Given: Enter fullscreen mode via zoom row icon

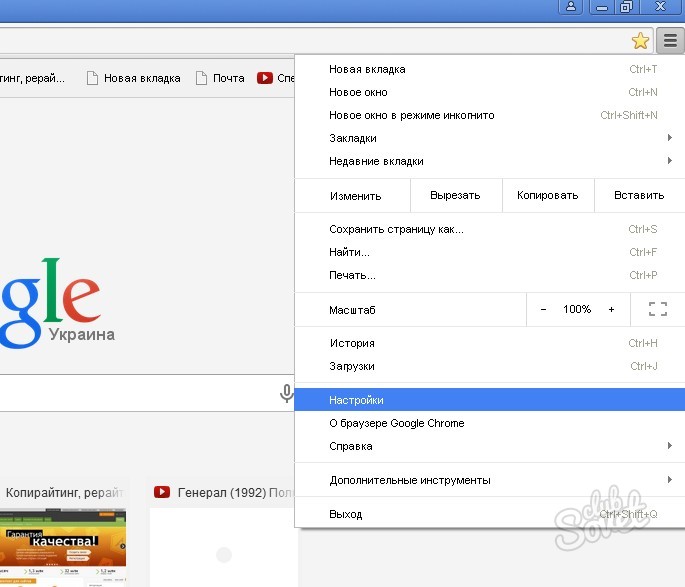Looking at the screenshot, I should 657,309.
